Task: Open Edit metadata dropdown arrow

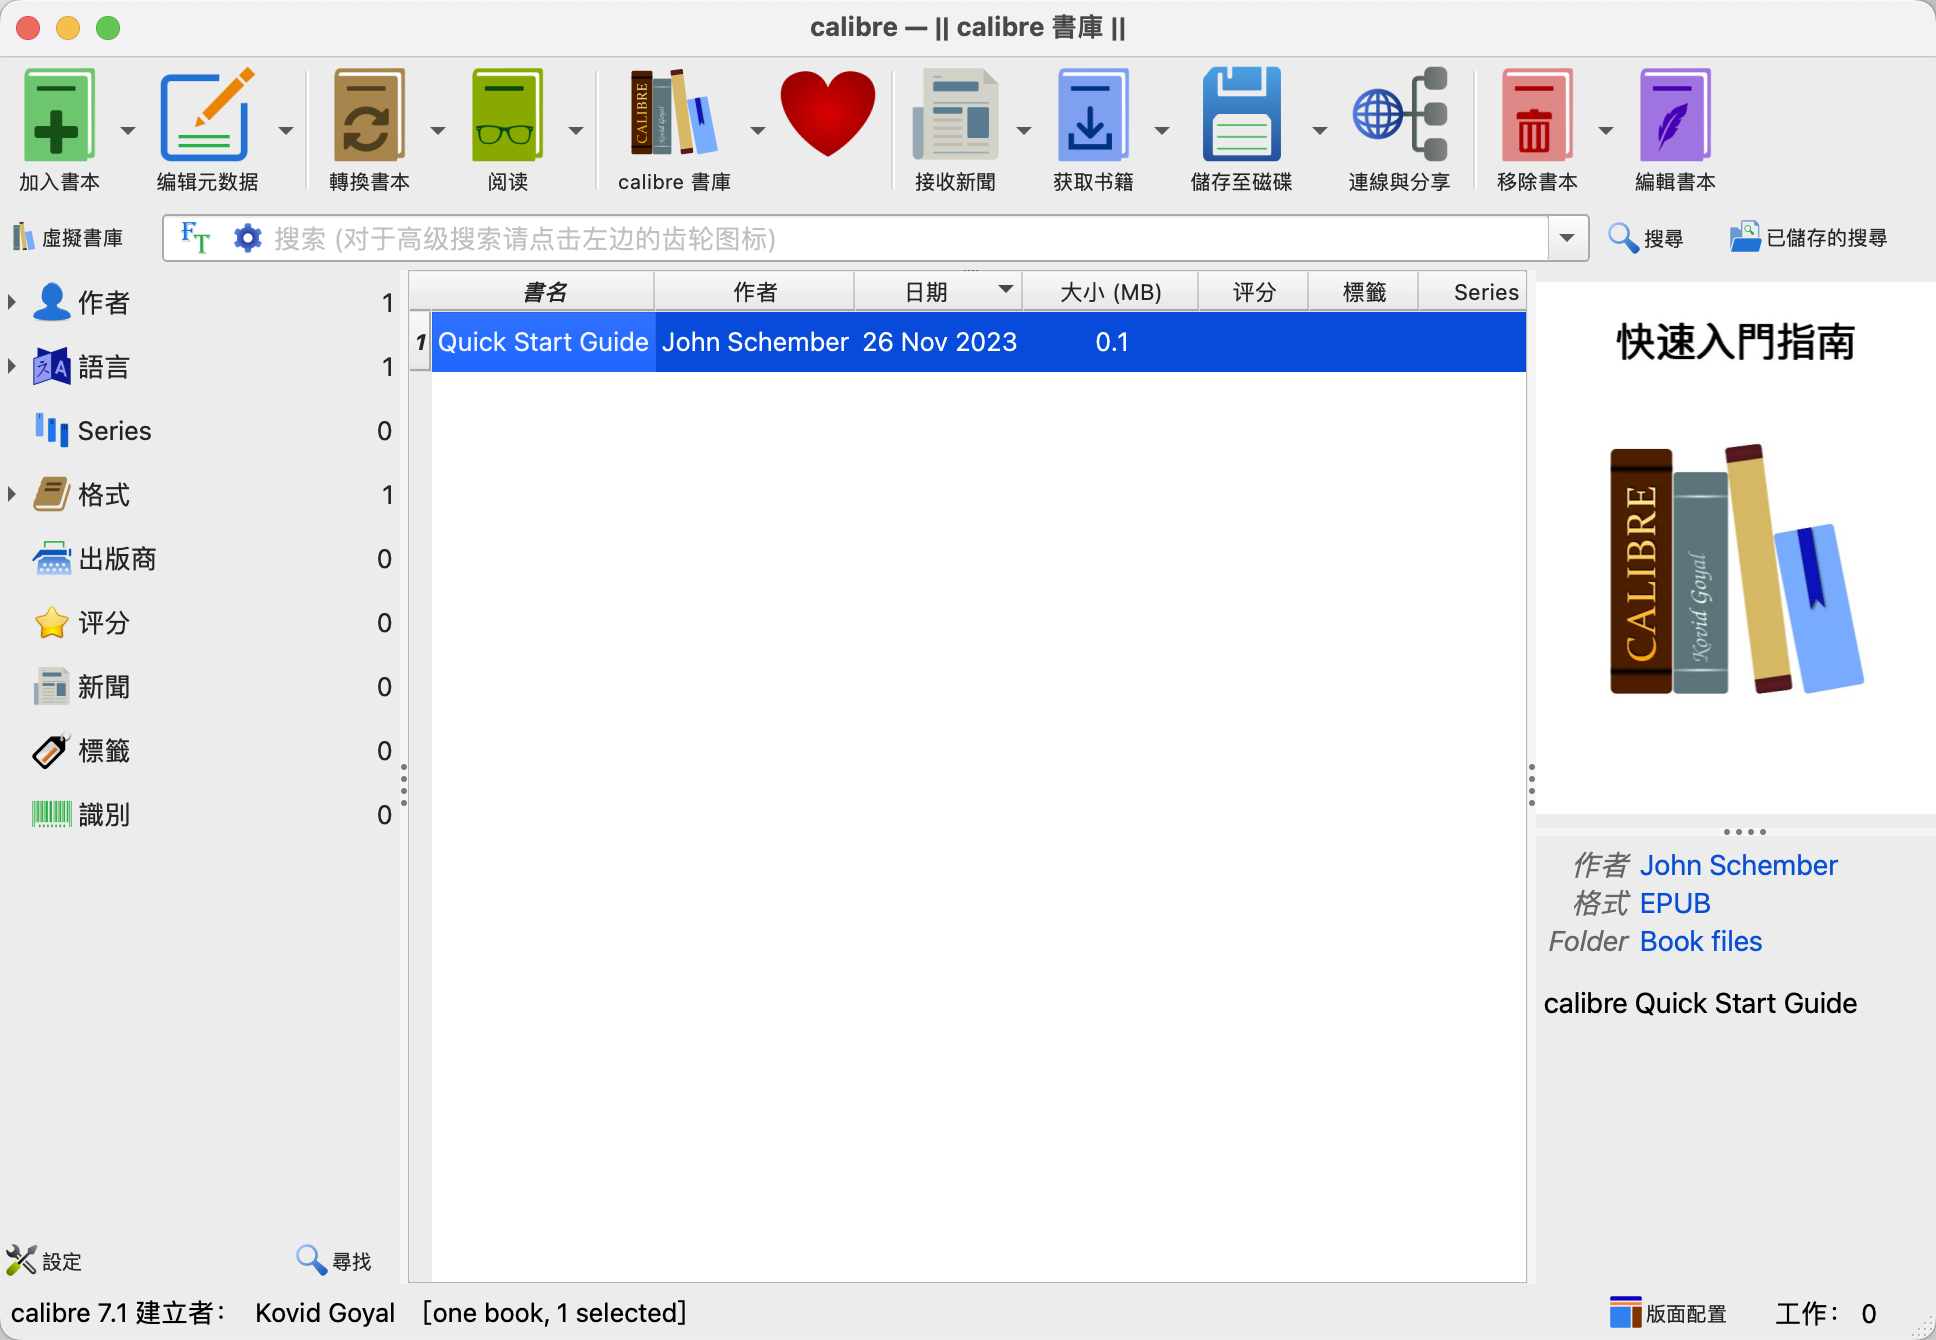Action: pyautogui.click(x=286, y=131)
